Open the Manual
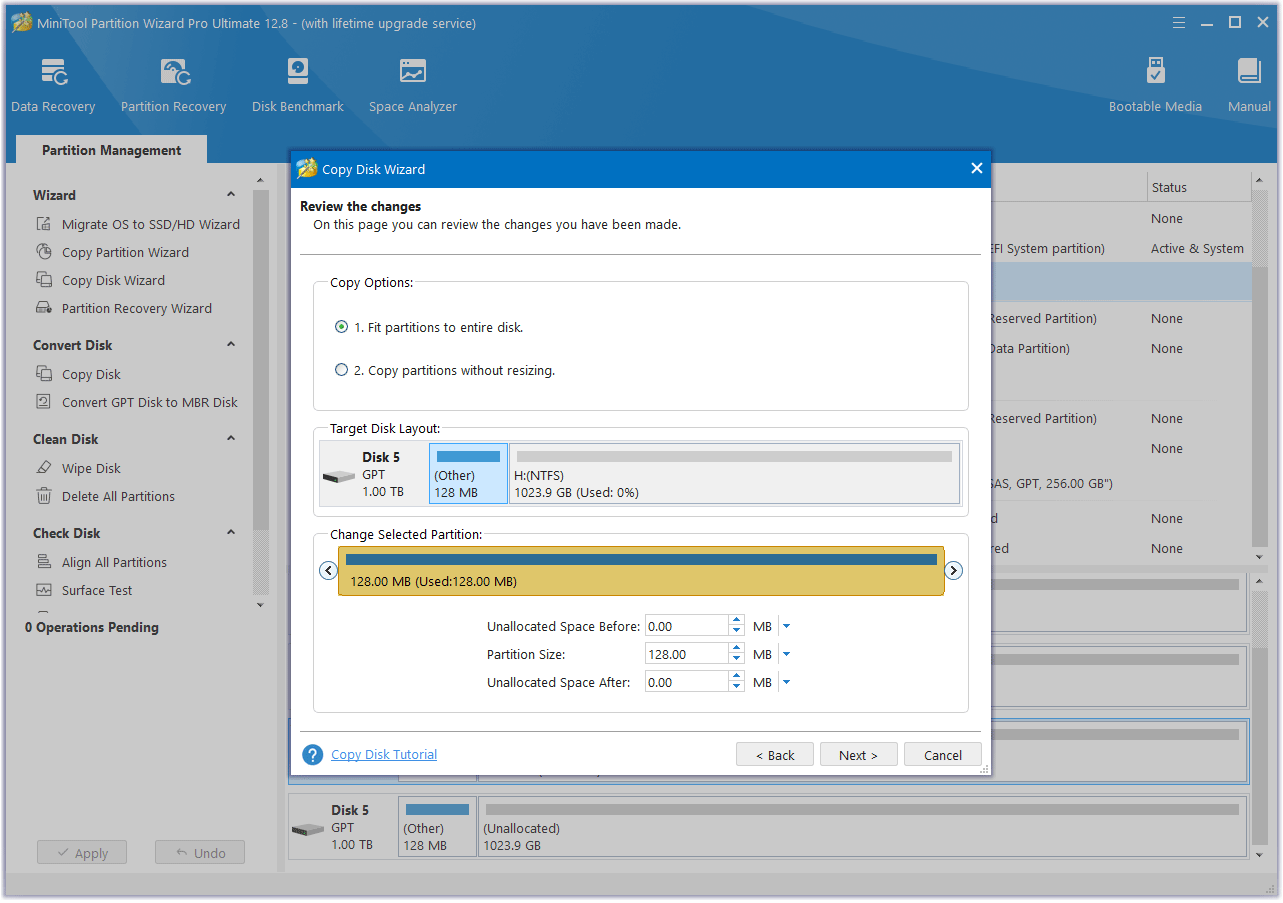This screenshot has width=1283, height=903. [x=1249, y=85]
